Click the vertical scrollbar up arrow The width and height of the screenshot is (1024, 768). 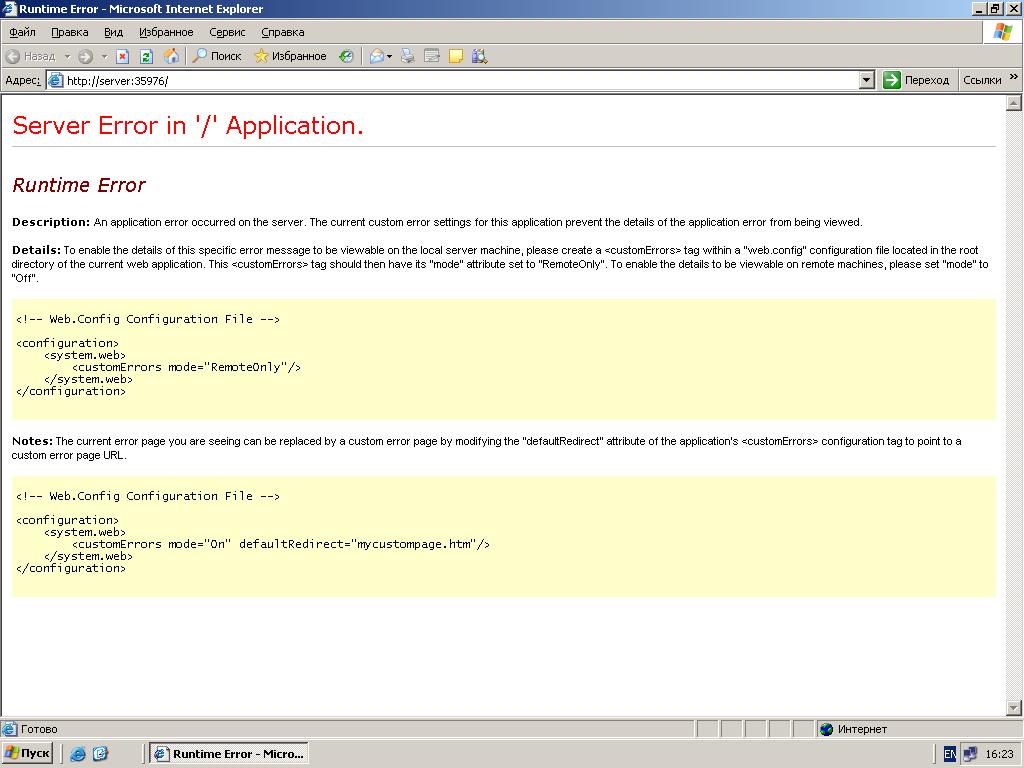click(1014, 103)
